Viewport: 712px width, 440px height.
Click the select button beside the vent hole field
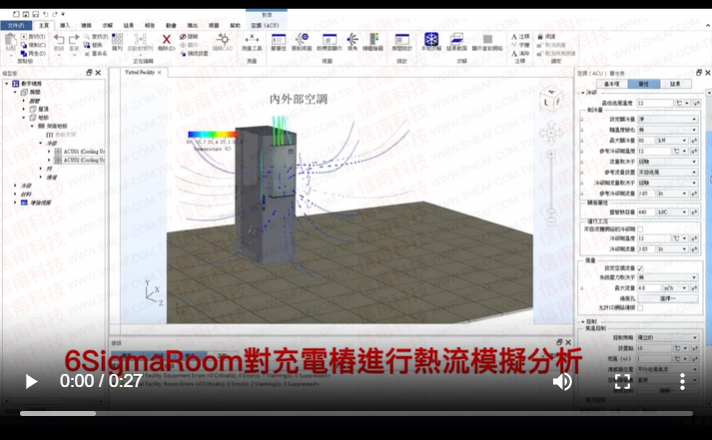click(x=668, y=298)
